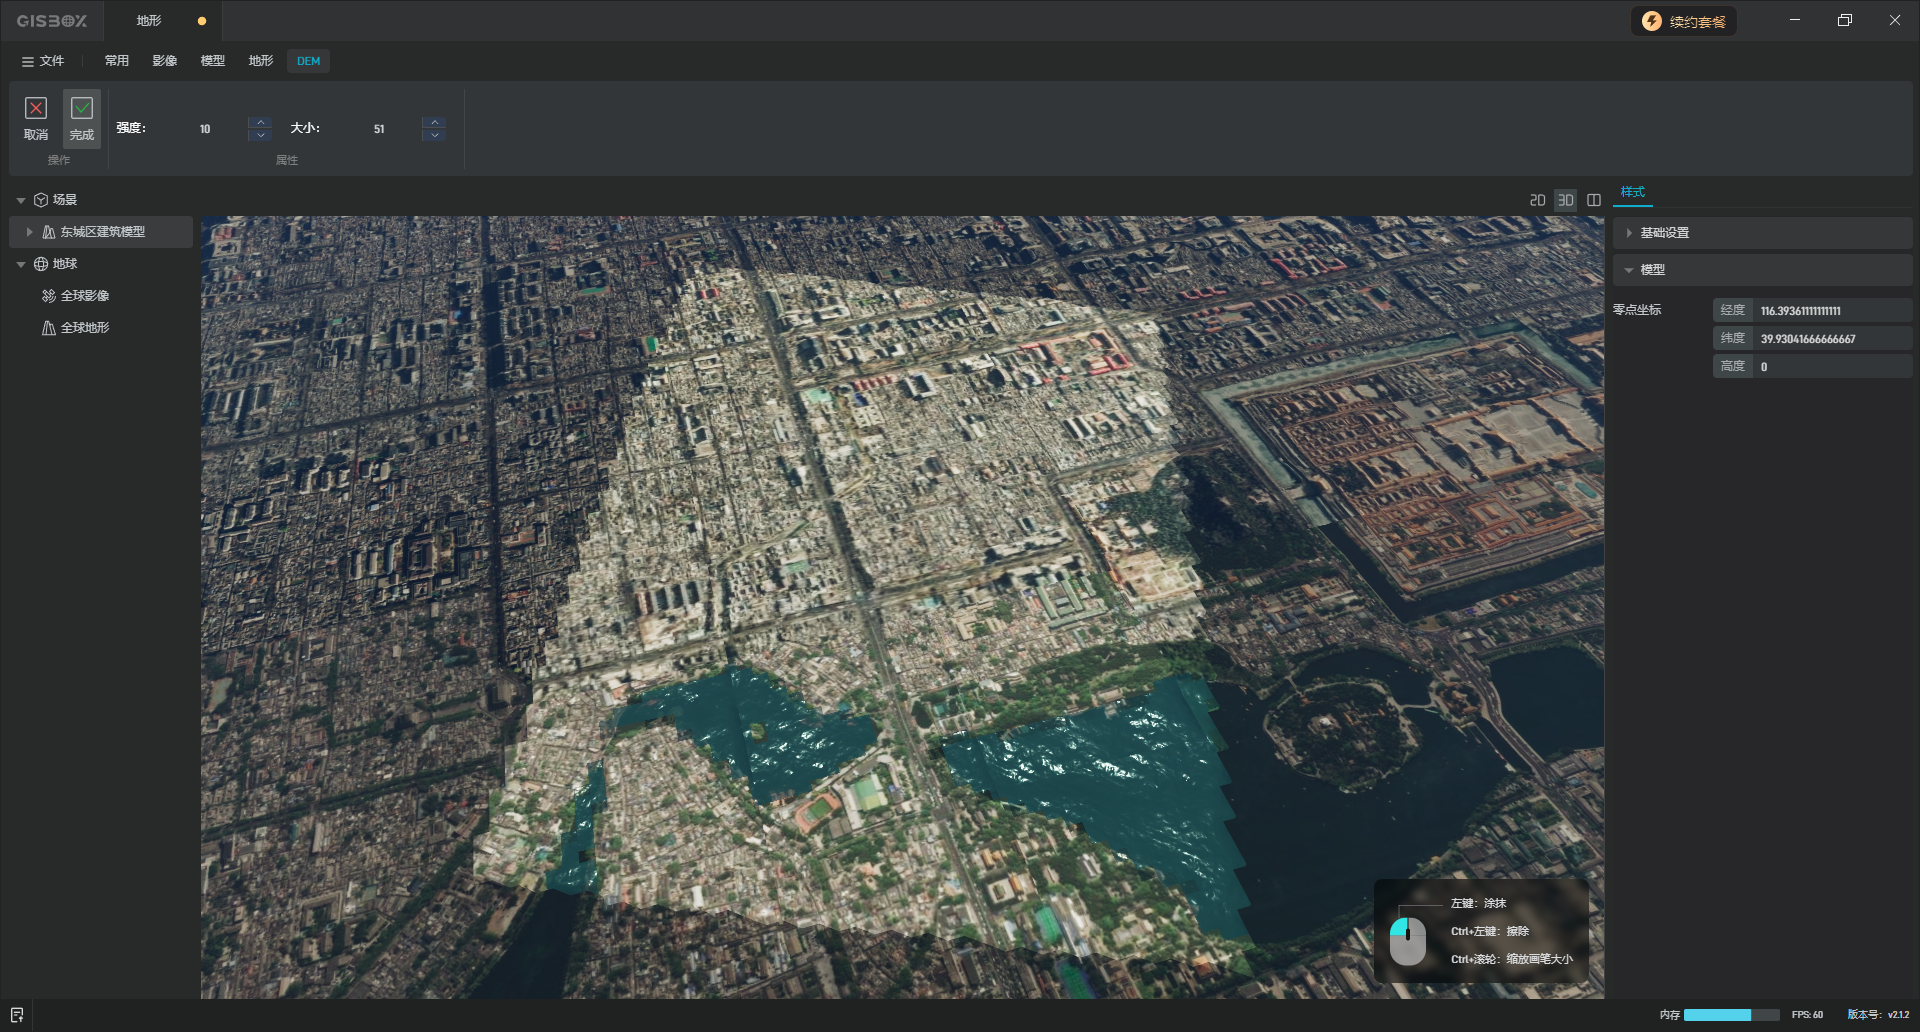Viewport: 1920px width, 1032px height.
Task: Open the 影像 ribbon tab
Action: tap(165, 61)
